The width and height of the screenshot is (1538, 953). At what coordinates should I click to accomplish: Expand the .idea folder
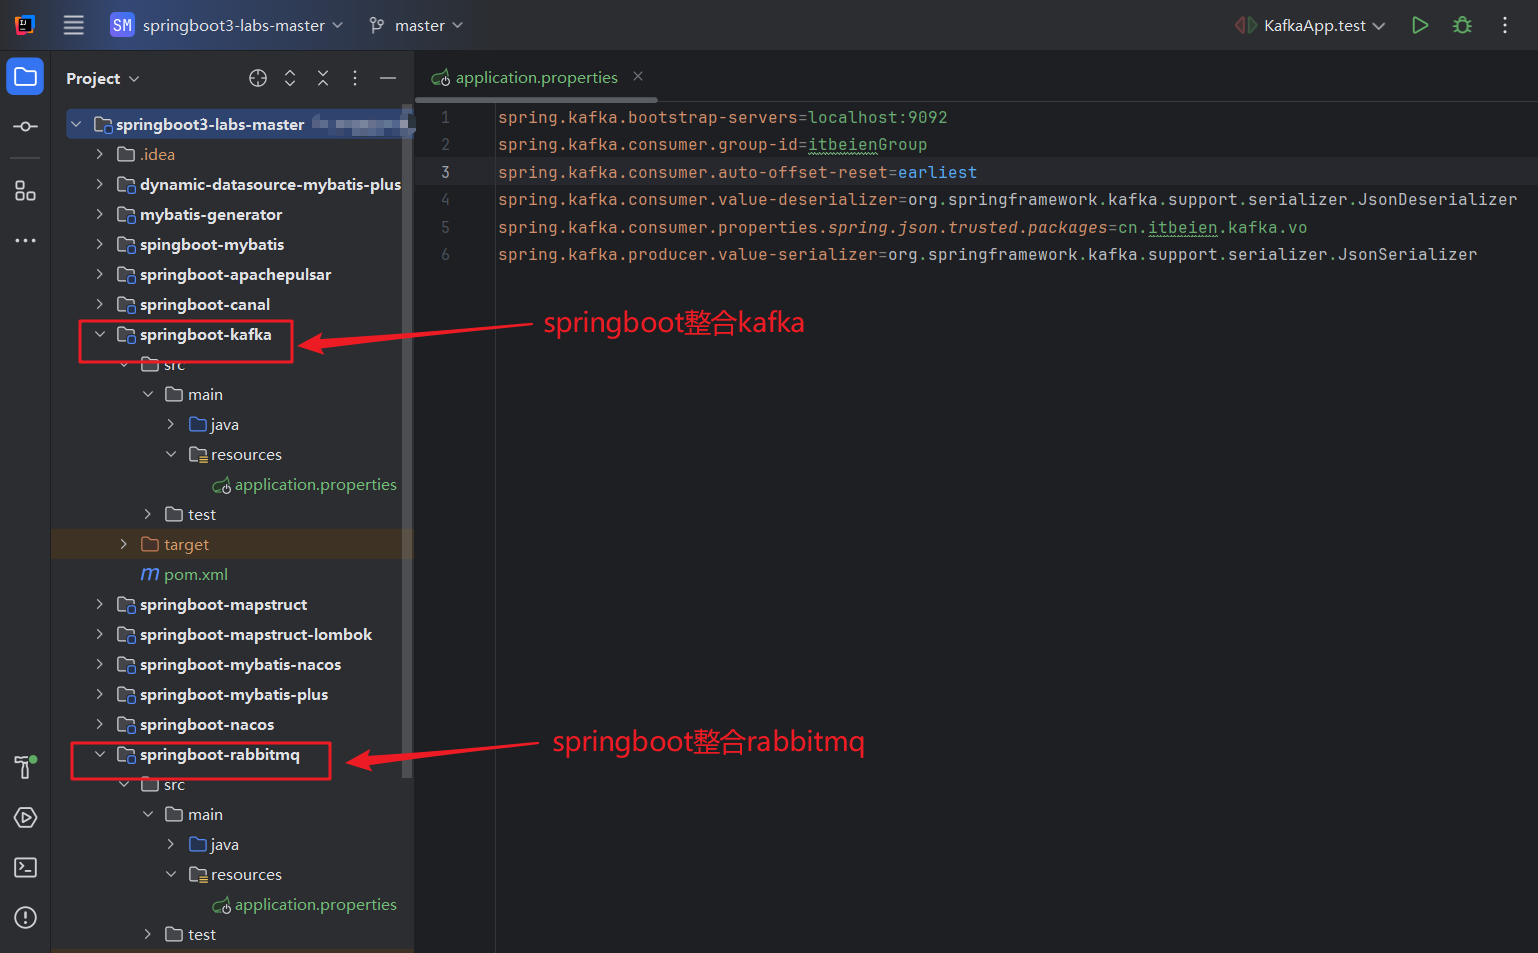point(100,154)
